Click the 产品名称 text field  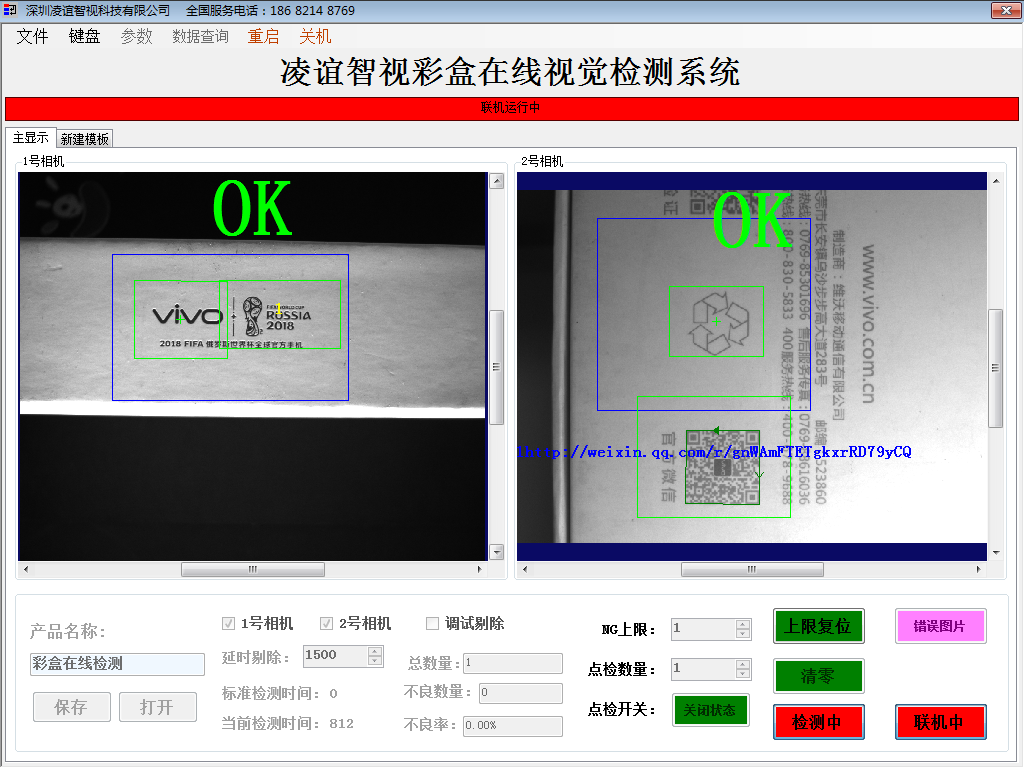click(x=117, y=664)
